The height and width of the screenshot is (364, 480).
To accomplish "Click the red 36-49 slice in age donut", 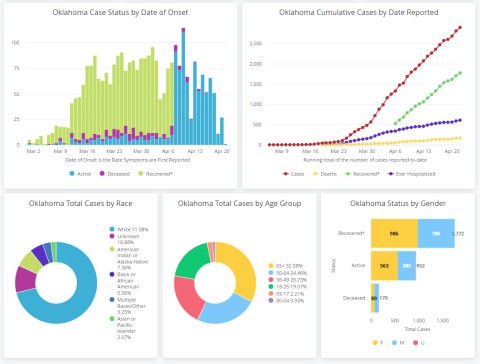I will click(189, 296).
